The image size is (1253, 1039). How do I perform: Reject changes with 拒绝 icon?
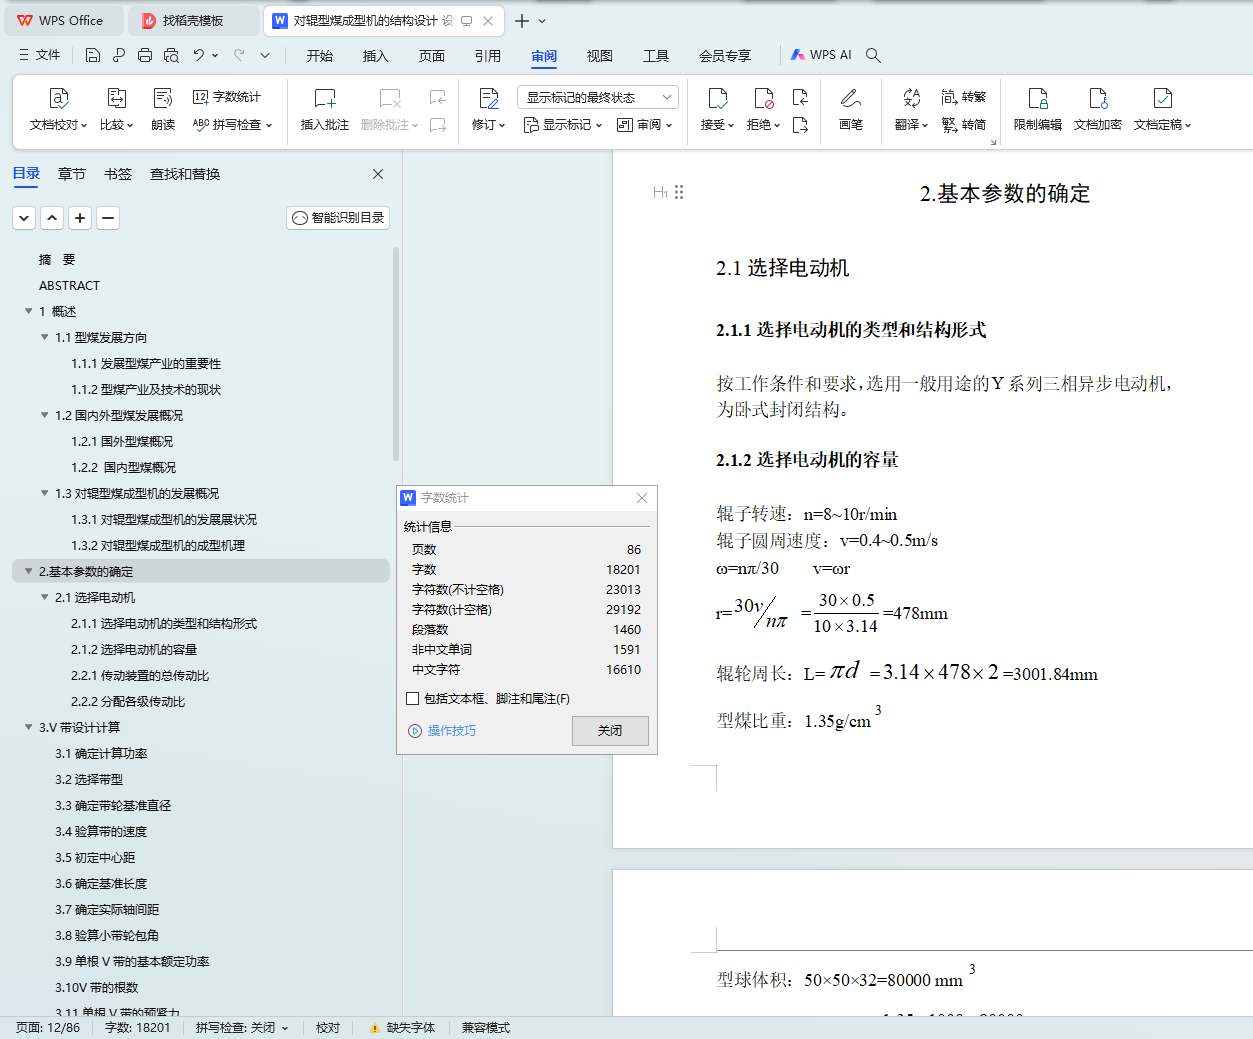(x=764, y=98)
